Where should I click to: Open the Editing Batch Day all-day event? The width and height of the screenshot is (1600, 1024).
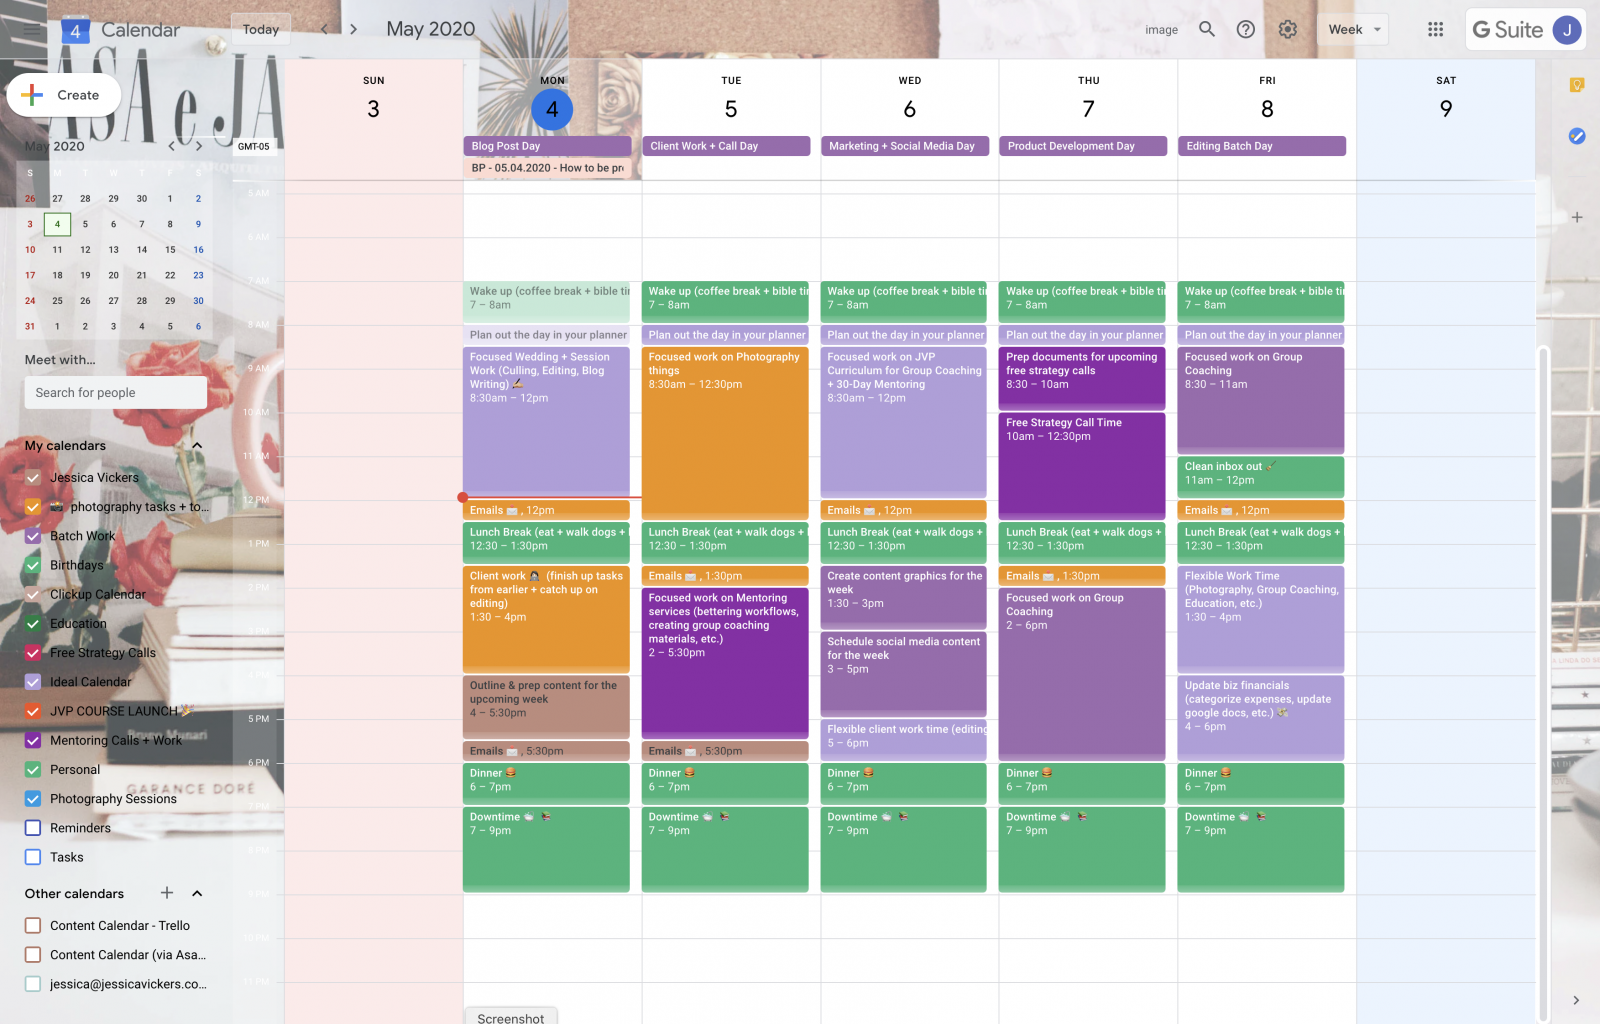tap(1261, 146)
